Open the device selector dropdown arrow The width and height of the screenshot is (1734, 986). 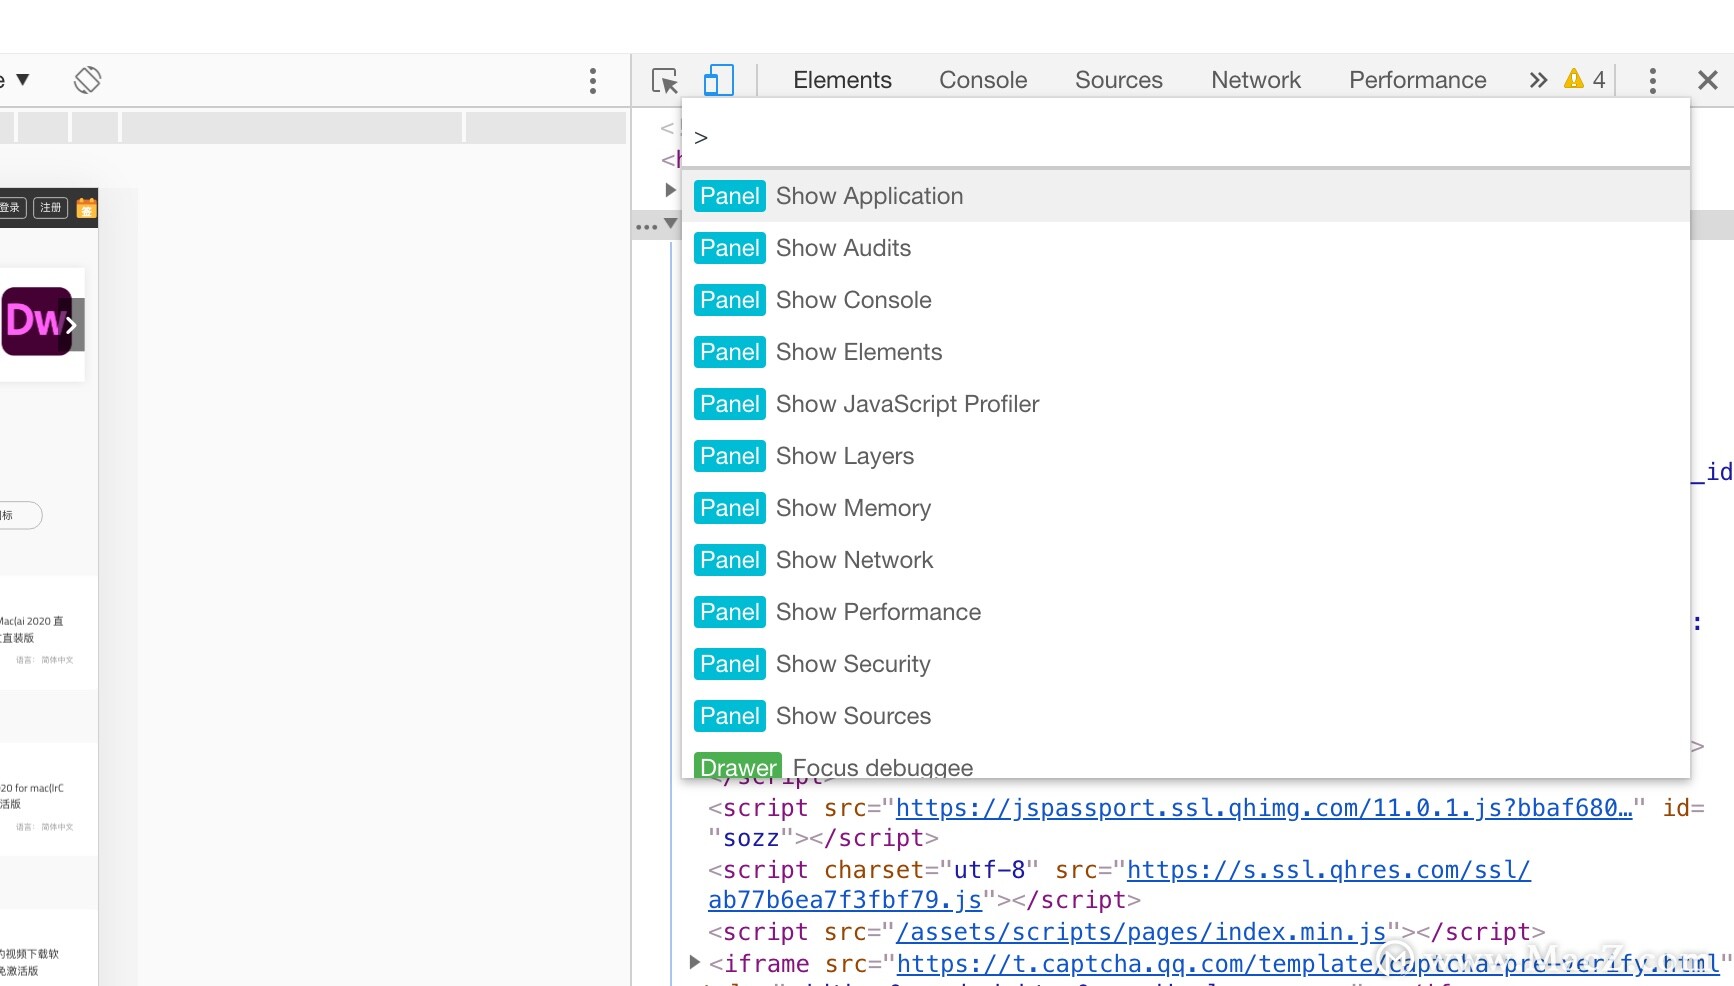tap(23, 79)
